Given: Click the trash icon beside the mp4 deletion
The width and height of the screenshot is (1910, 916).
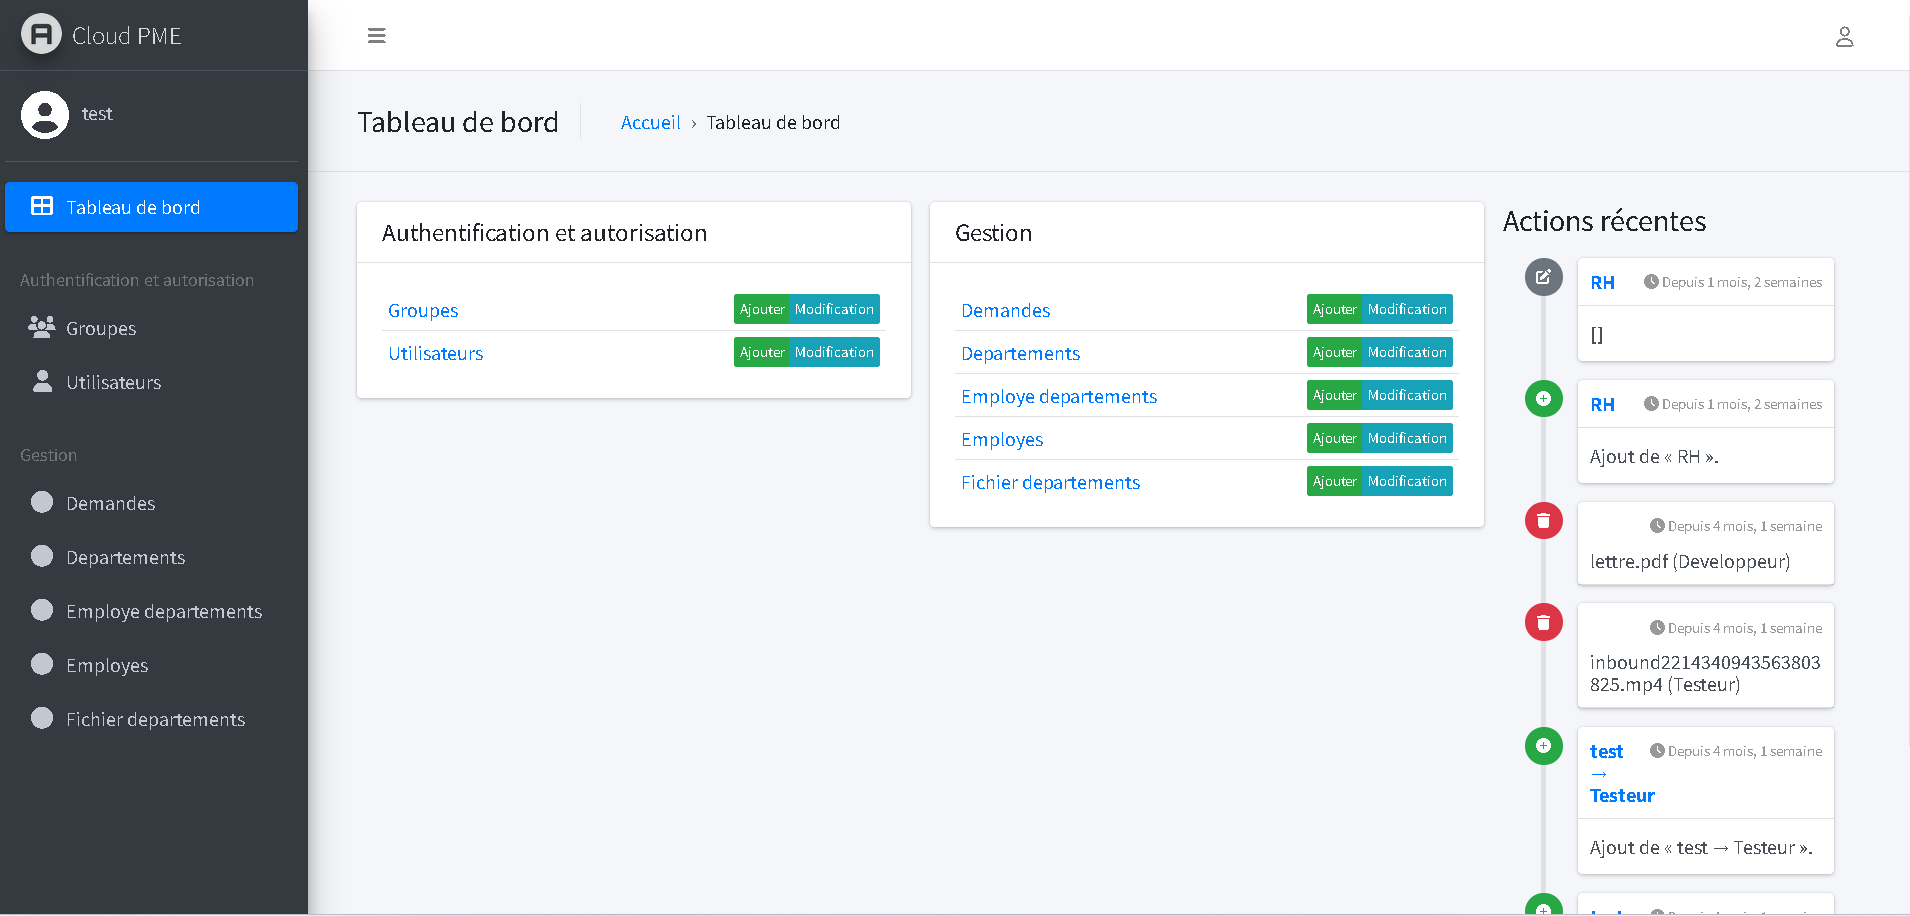Looking at the screenshot, I should 1543,621.
